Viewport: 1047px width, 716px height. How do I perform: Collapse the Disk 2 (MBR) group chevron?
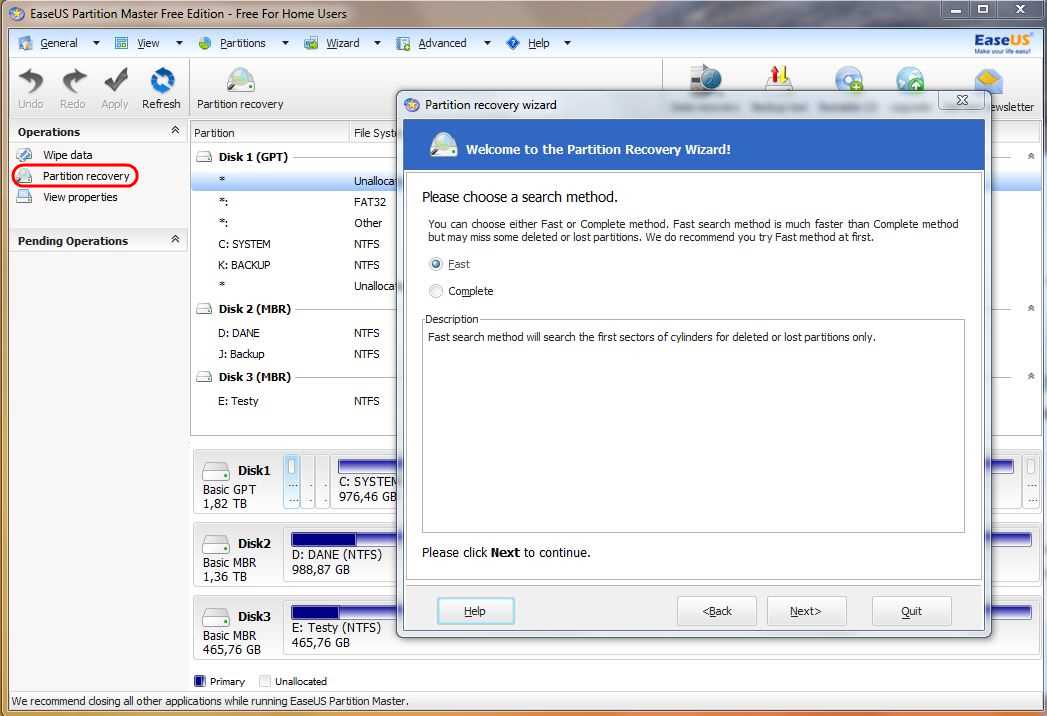pyautogui.click(x=1031, y=309)
